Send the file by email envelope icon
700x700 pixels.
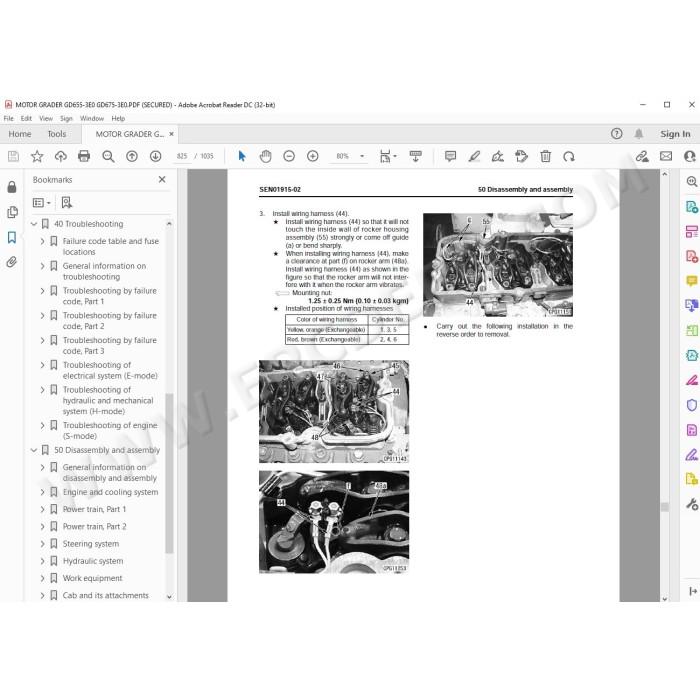(x=666, y=156)
